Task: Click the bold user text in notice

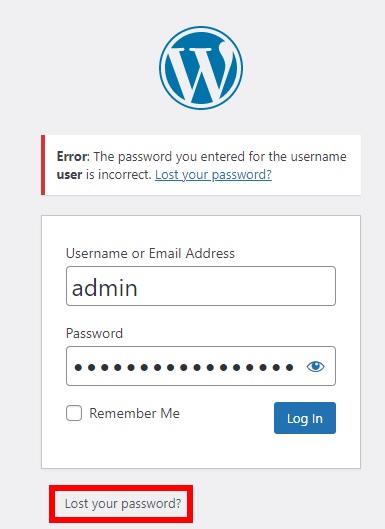Action: point(69,175)
